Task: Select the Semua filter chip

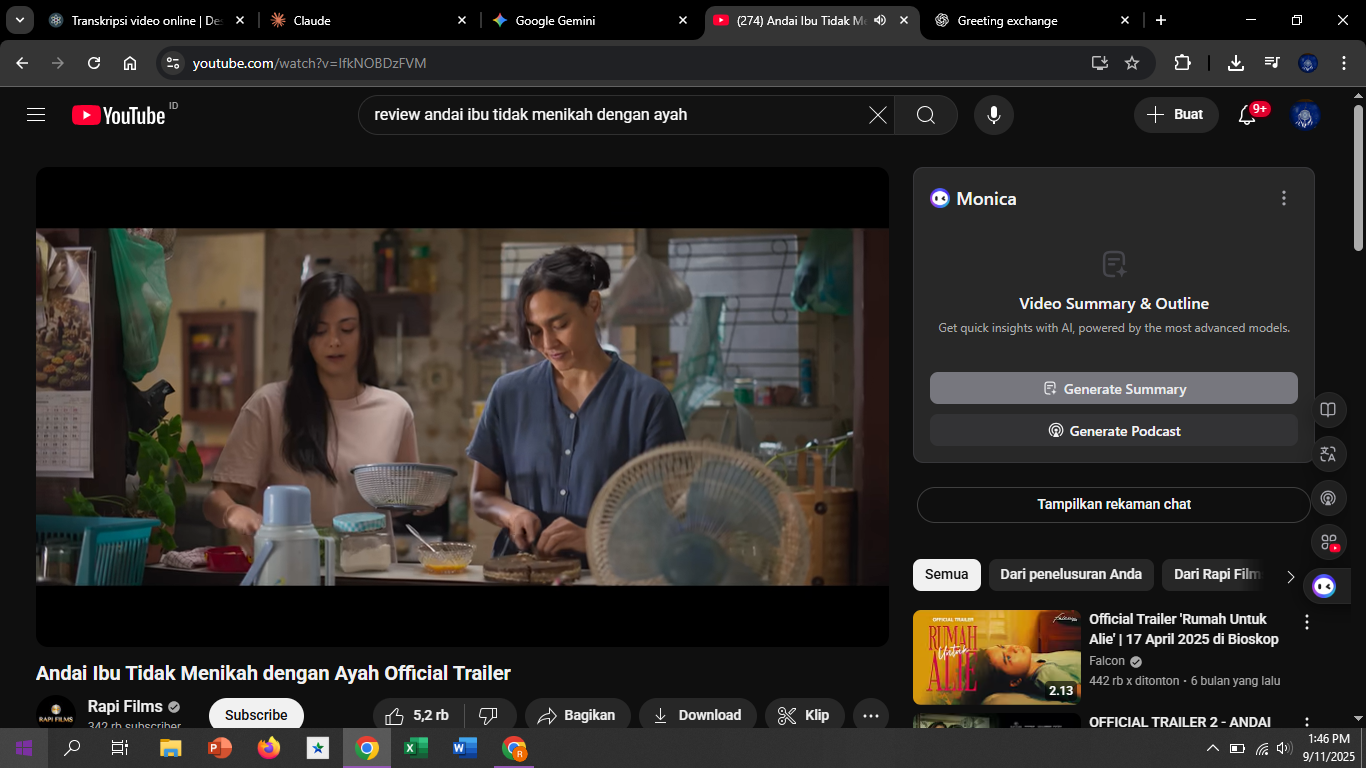Action: pos(946,575)
